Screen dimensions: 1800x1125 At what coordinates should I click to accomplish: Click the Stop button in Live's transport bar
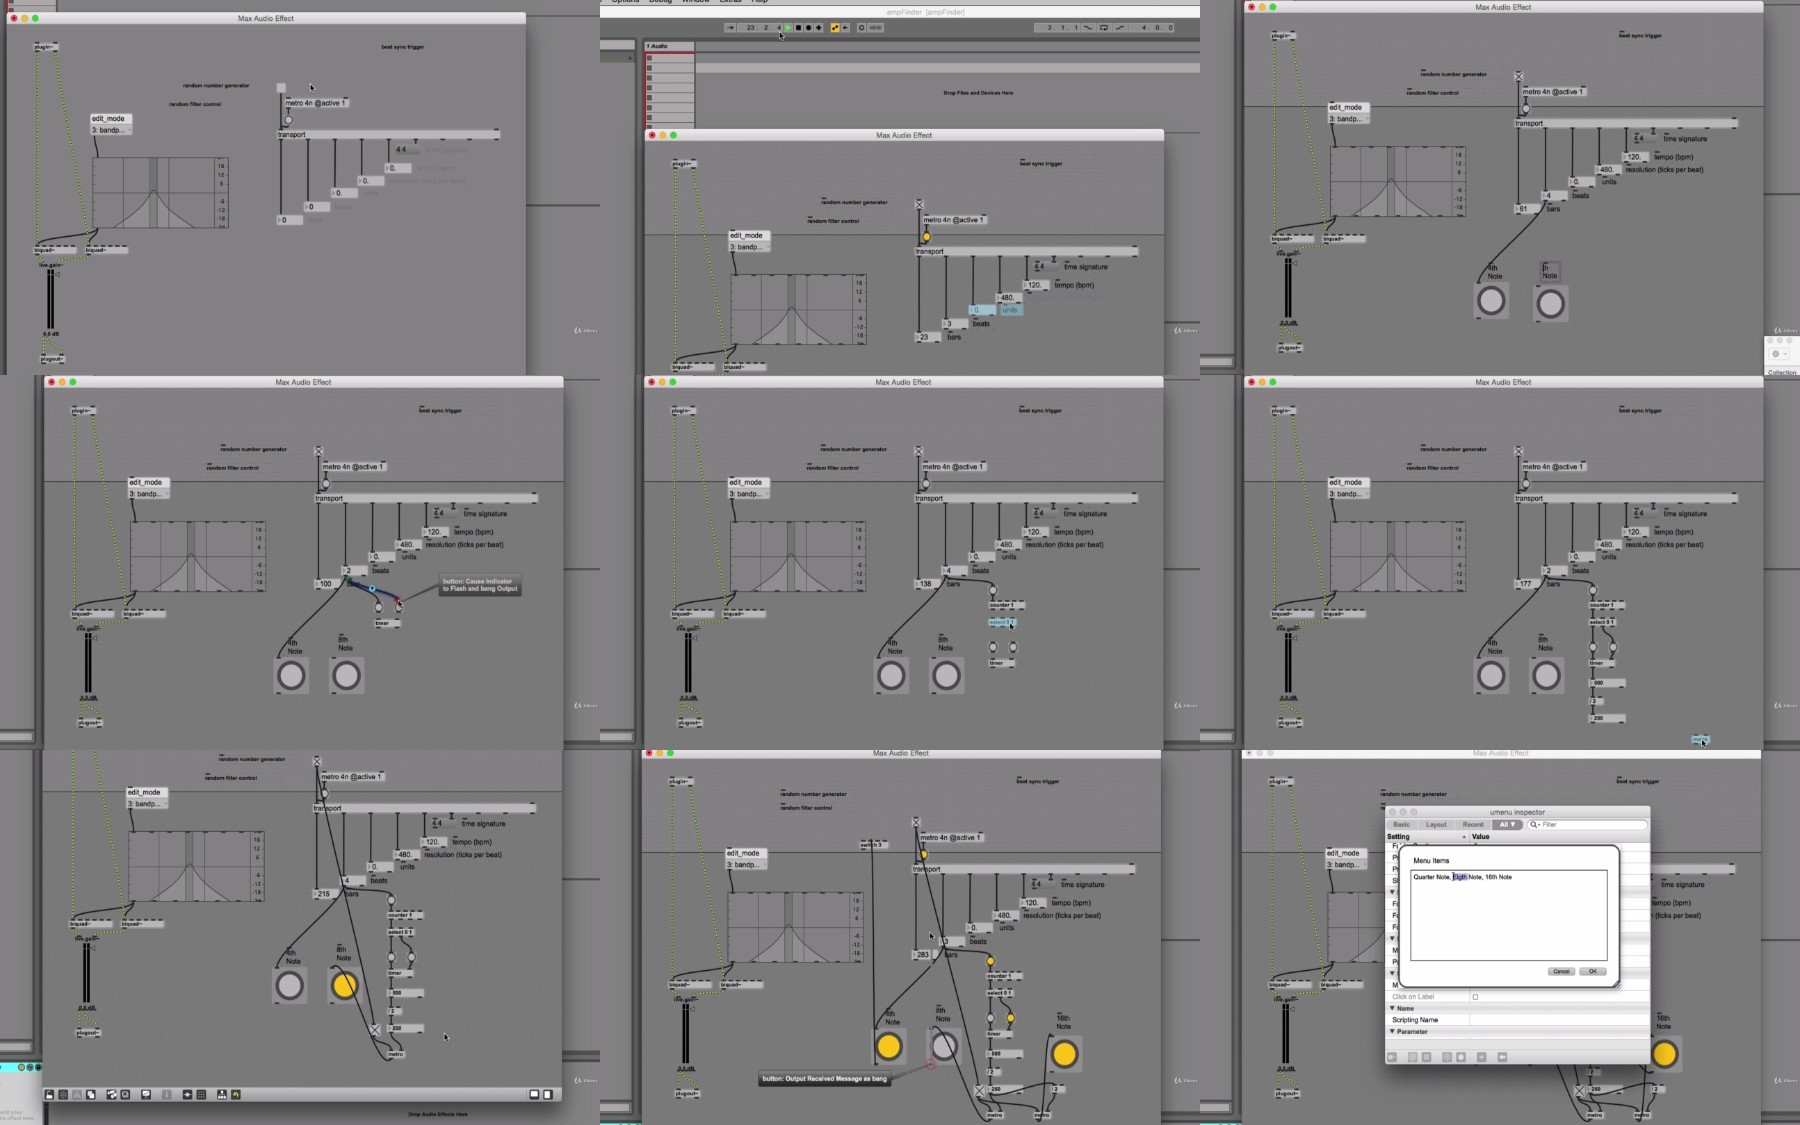(798, 28)
